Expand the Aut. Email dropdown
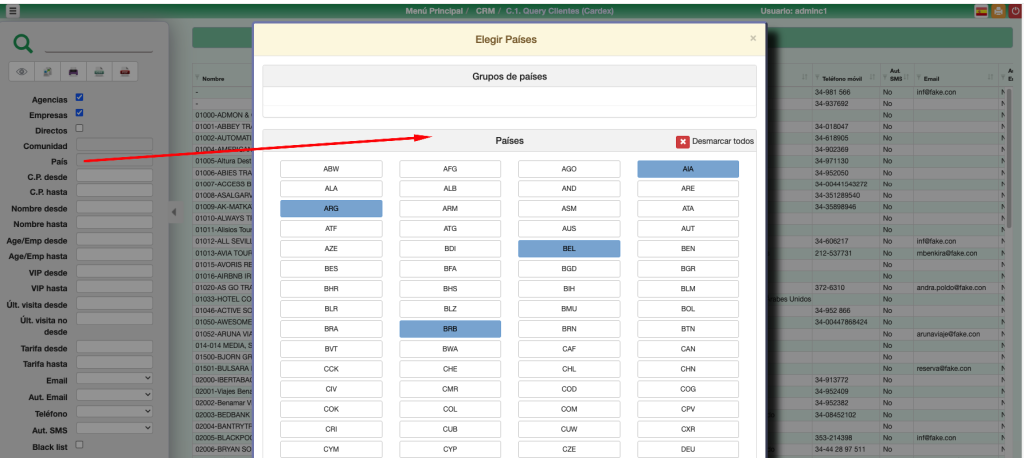Viewport: 1024px width, 458px height. tap(114, 395)
